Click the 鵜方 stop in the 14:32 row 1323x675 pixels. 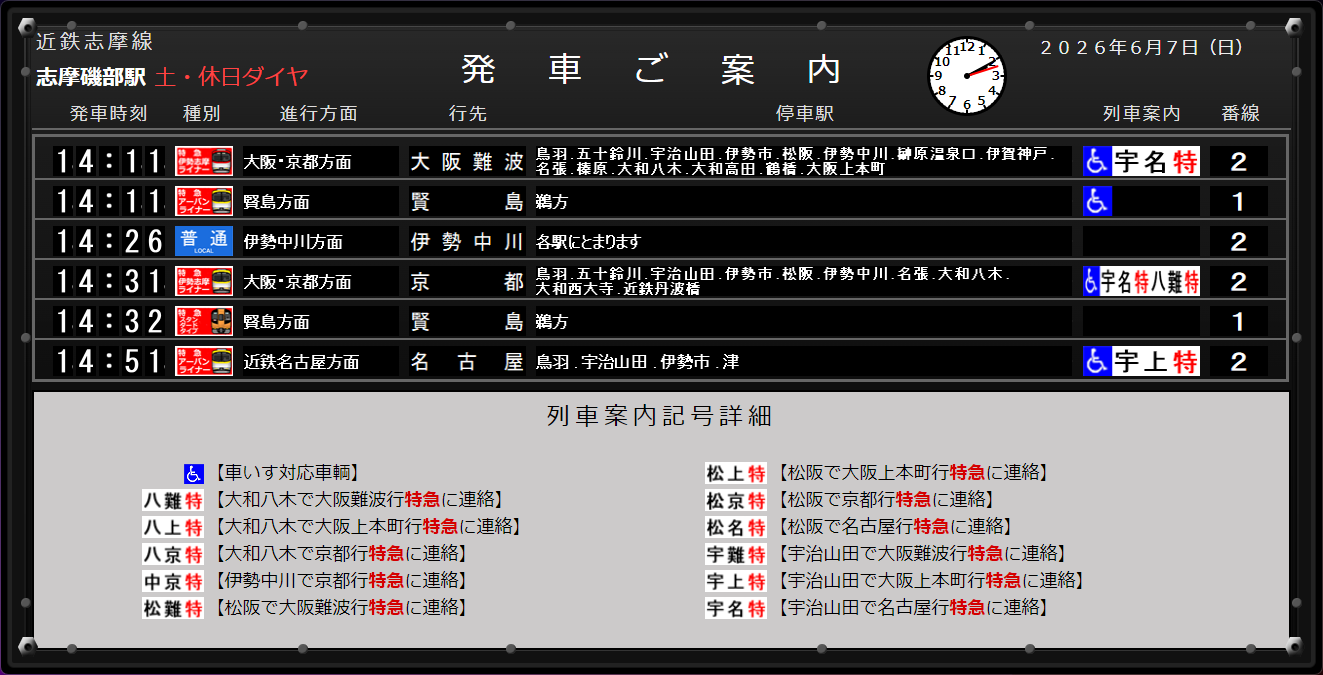[552, 322]
